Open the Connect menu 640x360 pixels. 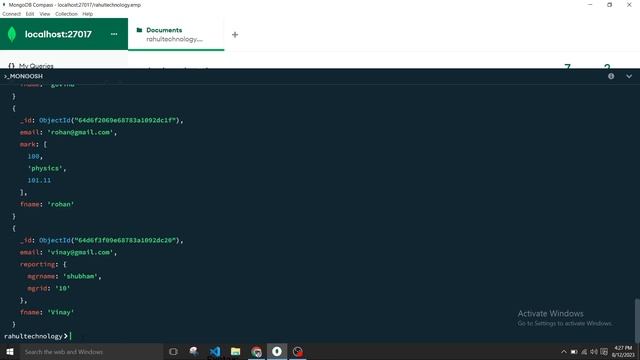click(11, 14)
